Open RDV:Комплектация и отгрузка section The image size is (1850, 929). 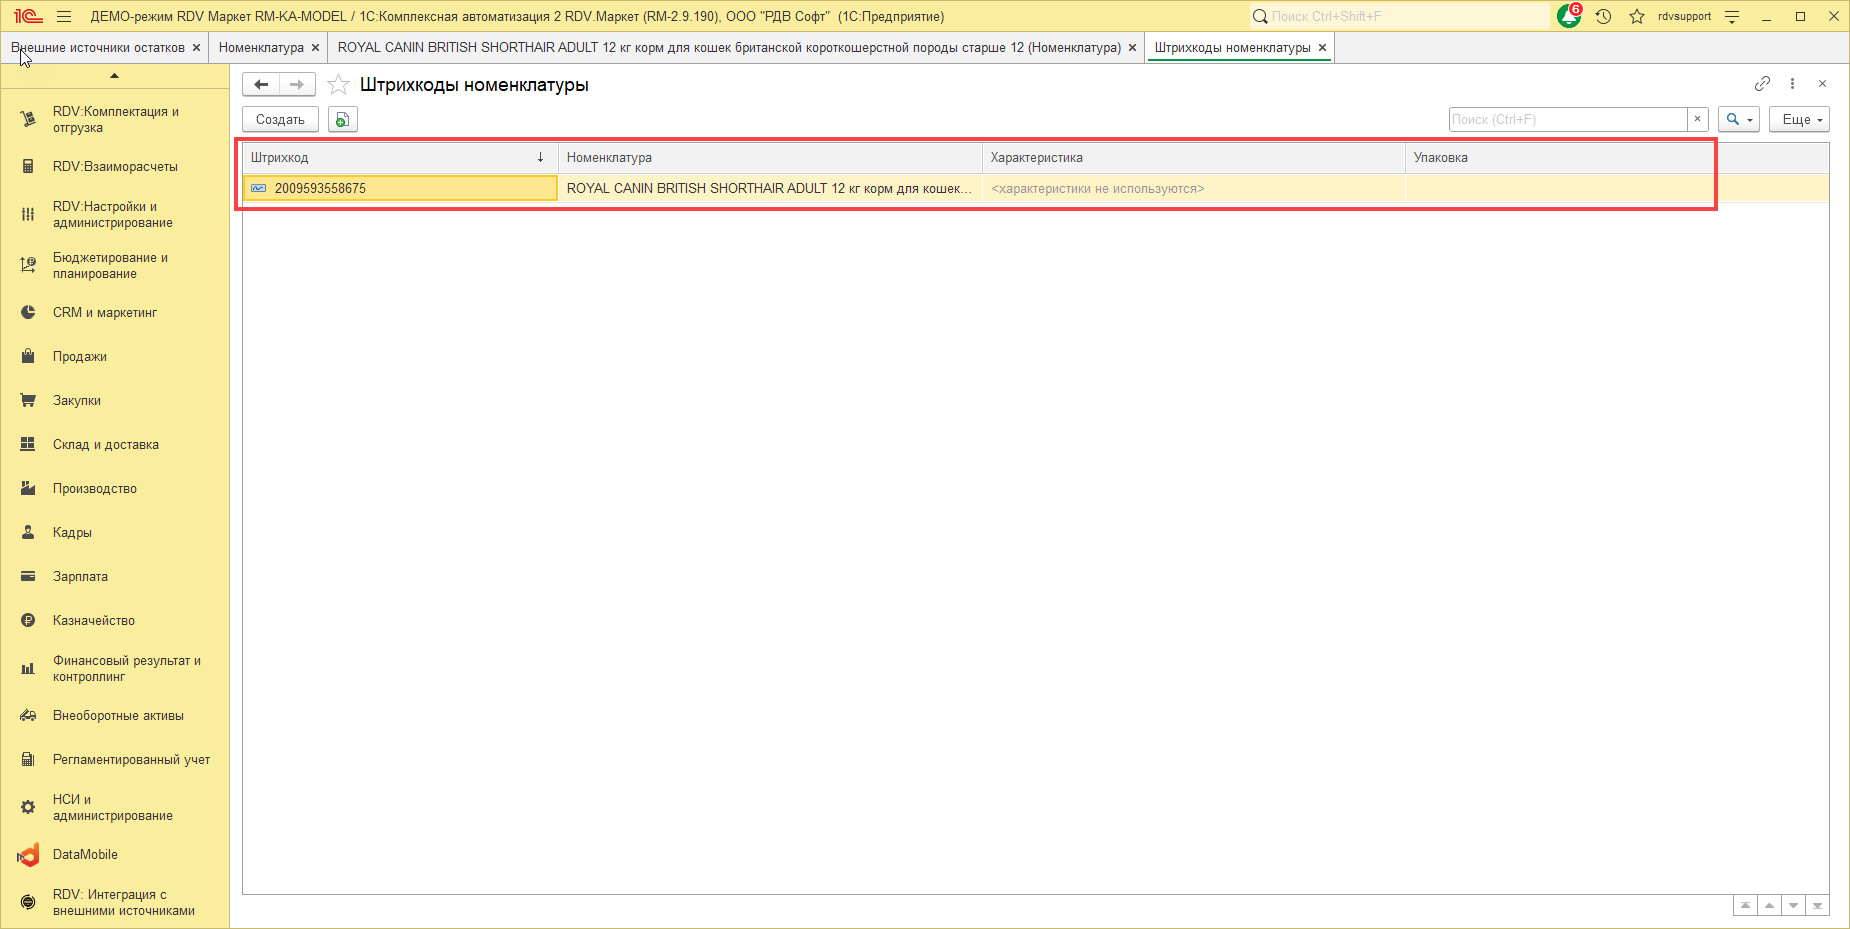coord(115,120)
